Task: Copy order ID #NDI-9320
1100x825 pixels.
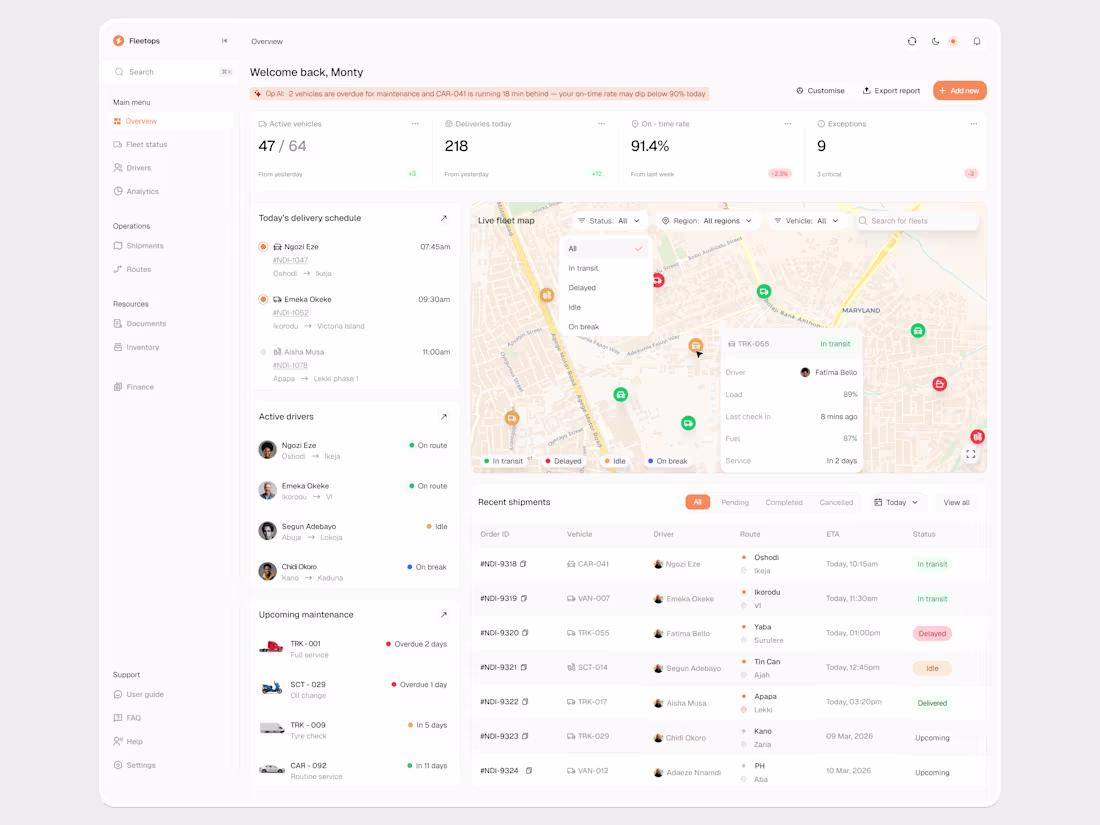Action: click(525, 633)
